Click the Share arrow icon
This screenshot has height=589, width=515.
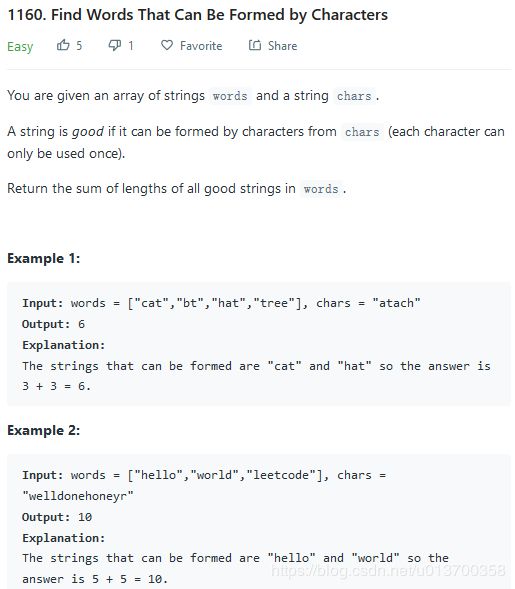point(255,45)
